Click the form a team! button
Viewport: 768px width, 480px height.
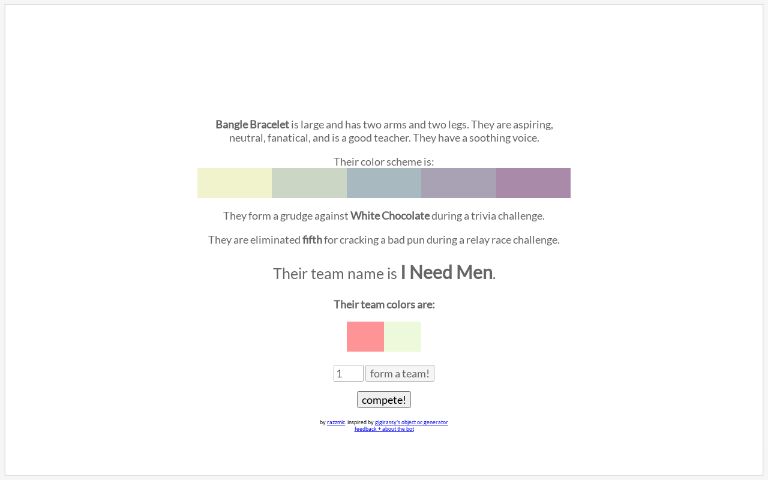click(400, 373)
